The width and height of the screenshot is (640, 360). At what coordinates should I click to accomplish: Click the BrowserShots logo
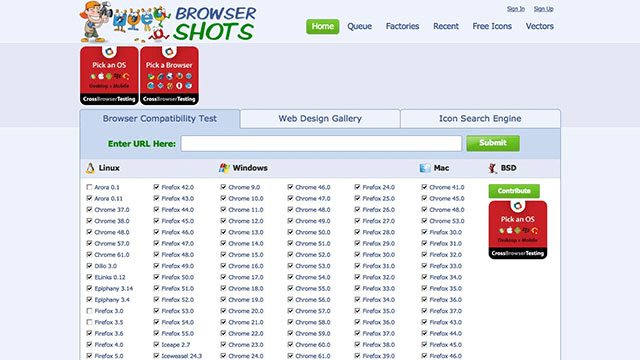[x=168, y=22]
